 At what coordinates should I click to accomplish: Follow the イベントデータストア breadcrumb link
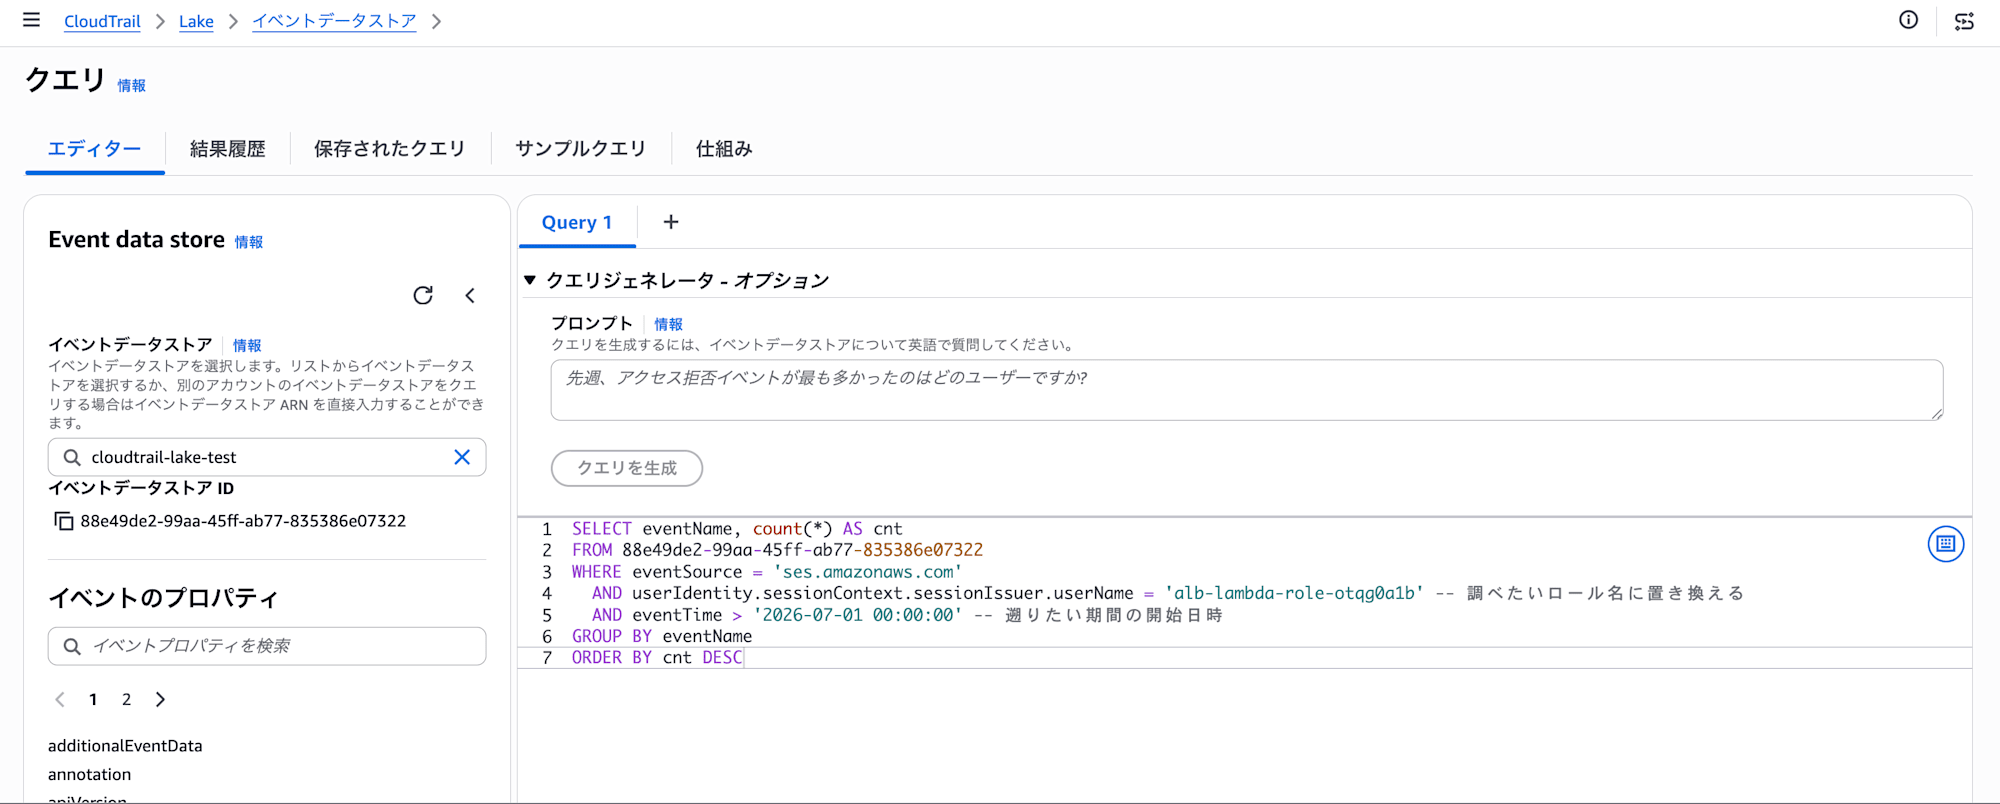[x=334, y=21]
